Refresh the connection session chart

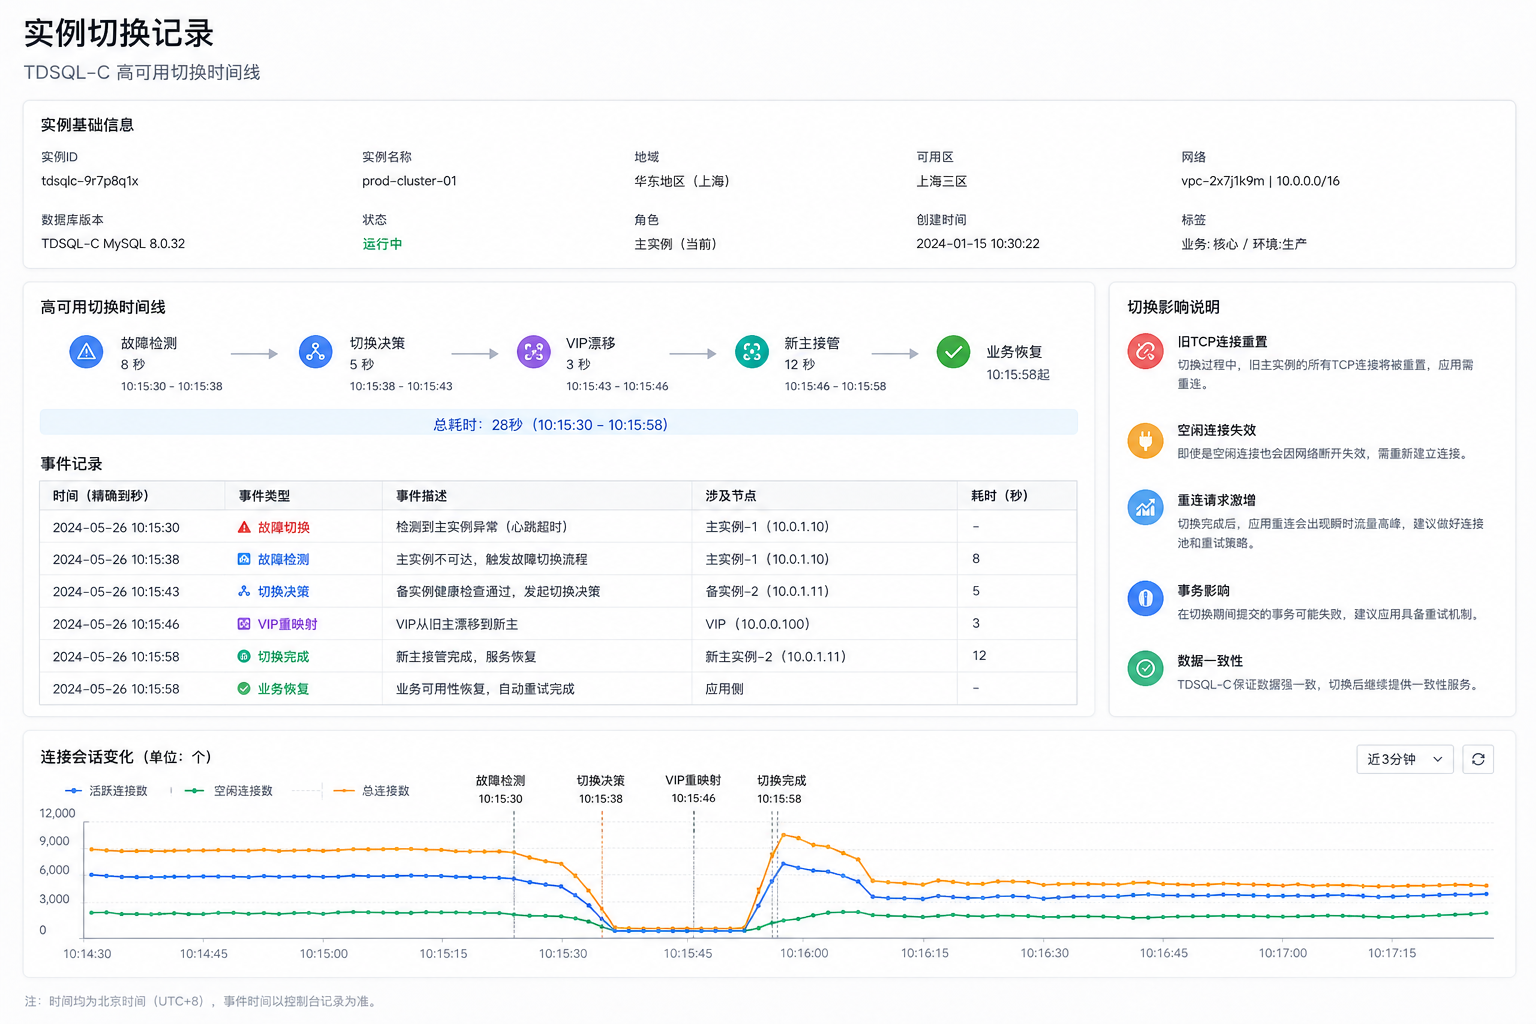[x=1478, y=759]
